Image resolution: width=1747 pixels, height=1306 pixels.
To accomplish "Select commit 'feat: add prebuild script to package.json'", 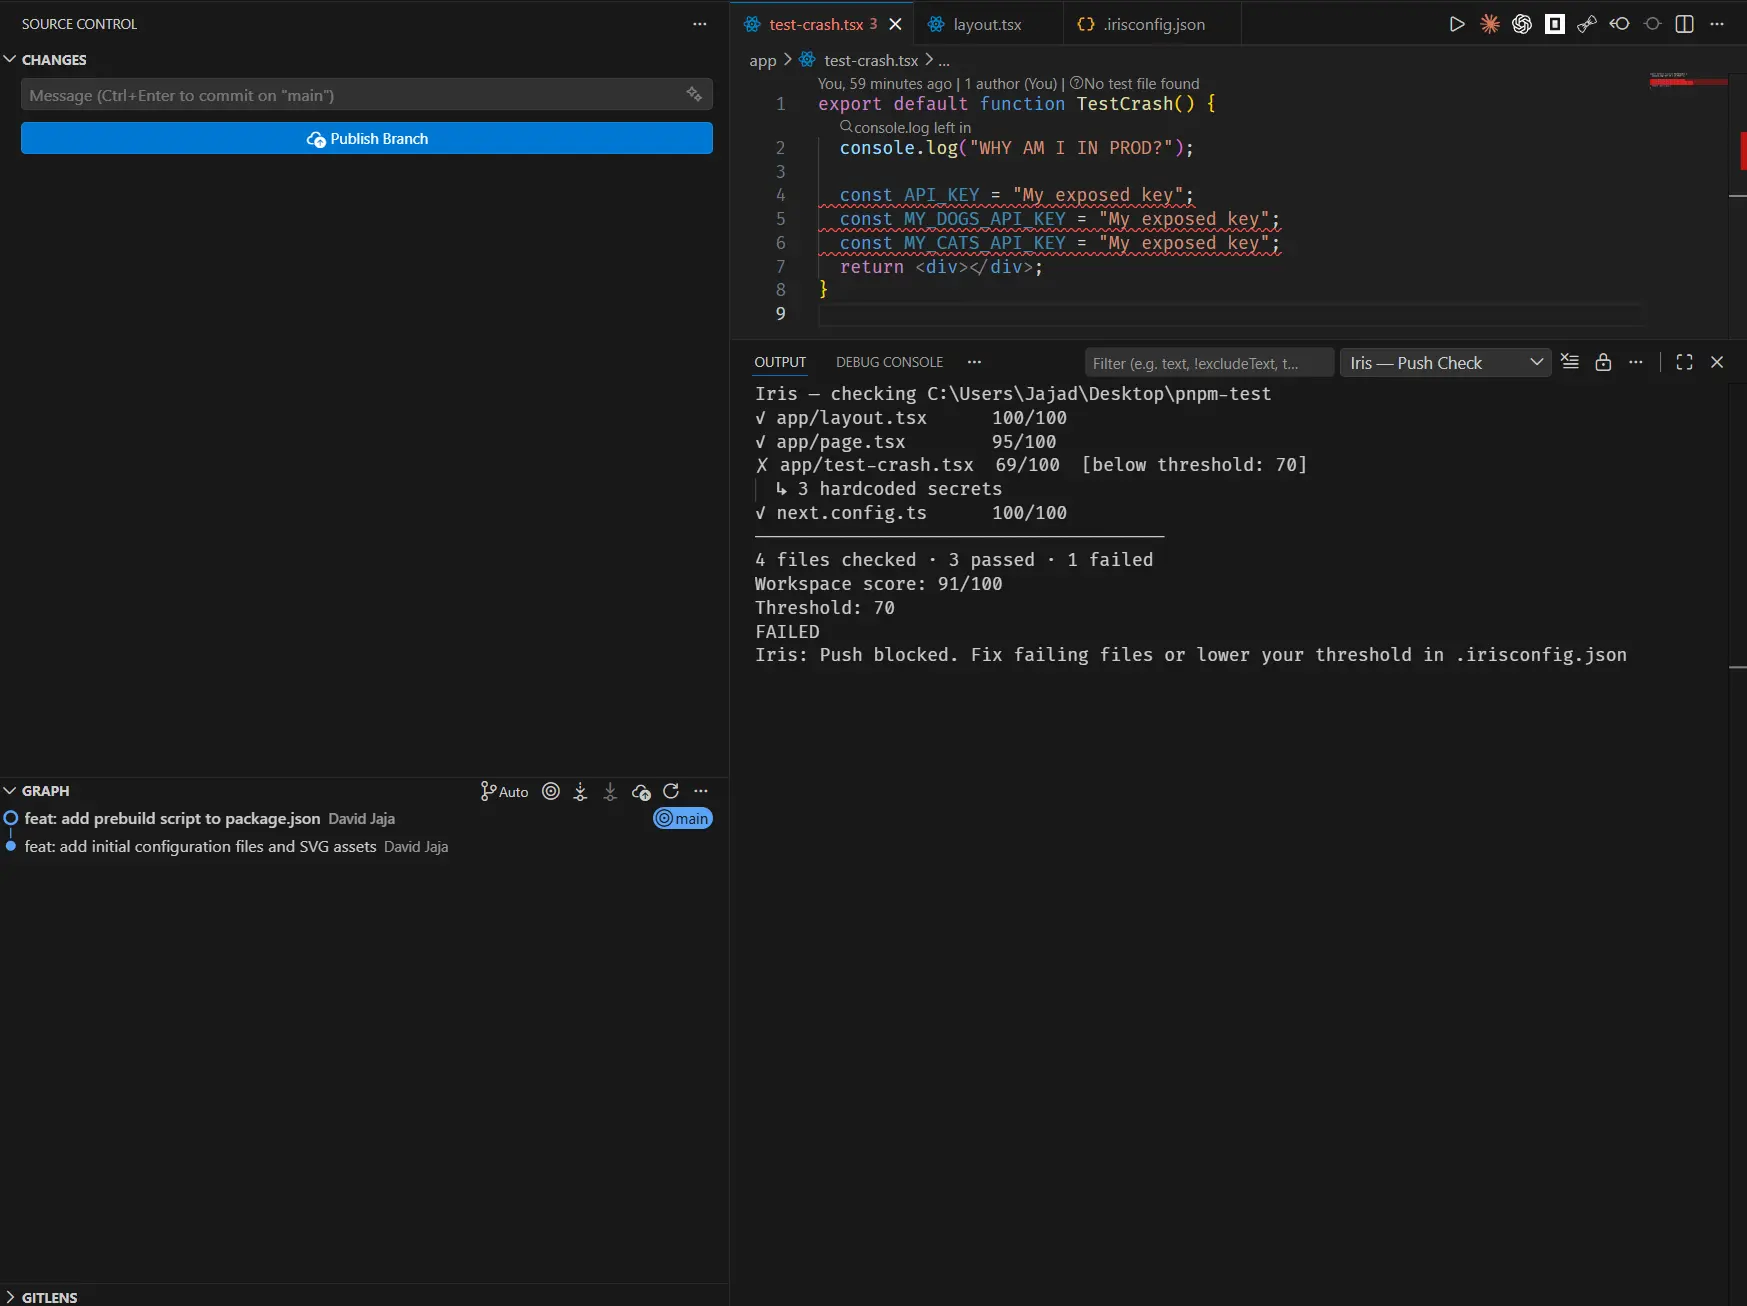I will point(172,818).
